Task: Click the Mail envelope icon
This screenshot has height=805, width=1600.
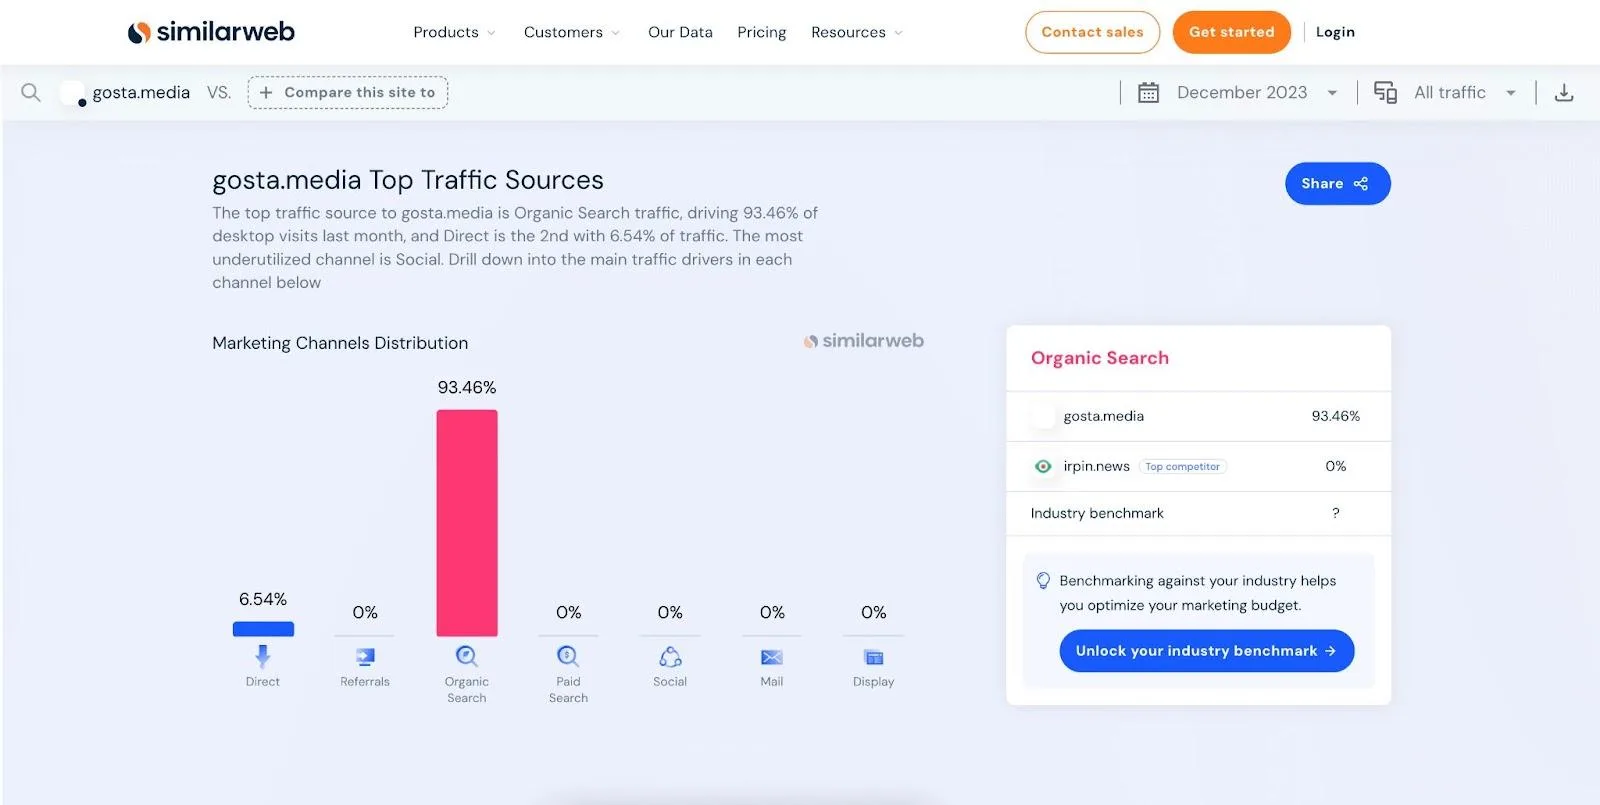Action: coord(772,657)
